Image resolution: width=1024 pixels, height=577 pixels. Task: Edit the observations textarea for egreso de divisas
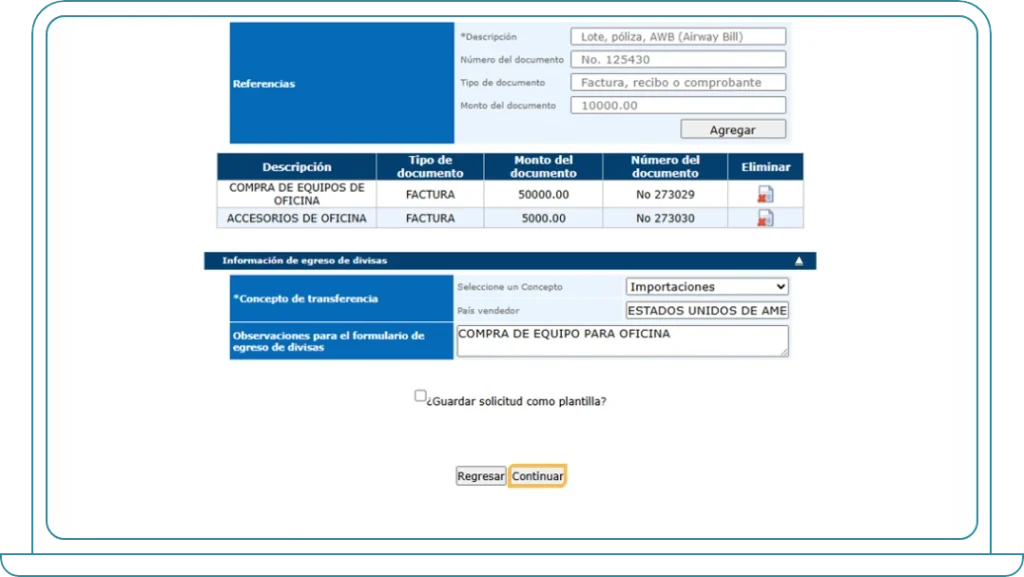tap(622, 340)
